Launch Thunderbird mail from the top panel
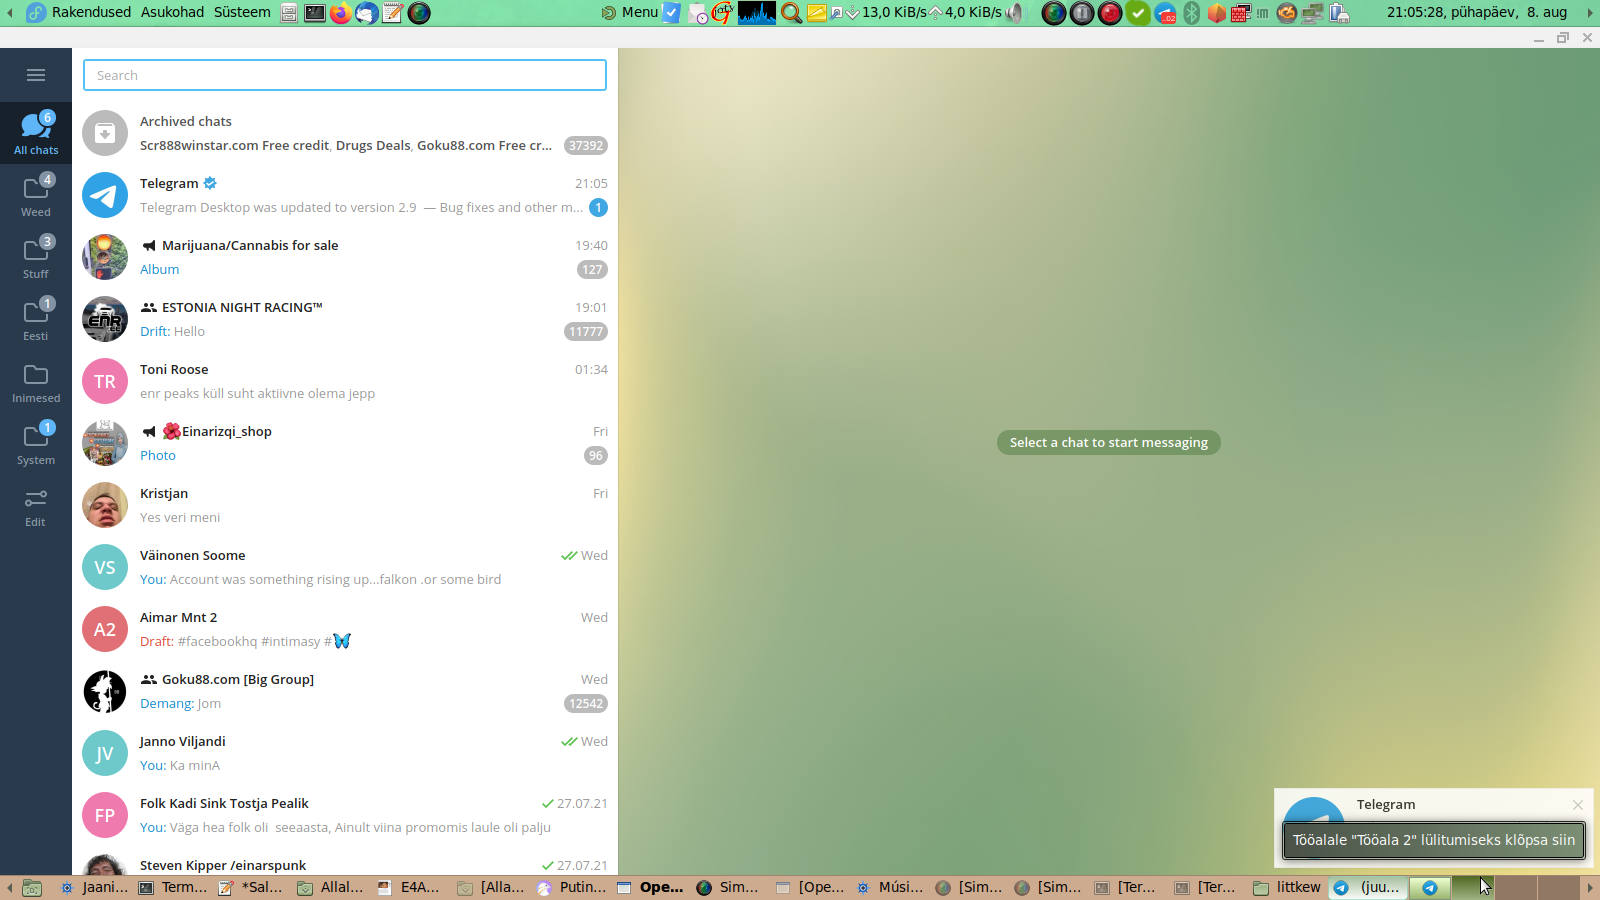The width and height of the screenshot is (1600, 900). click(367, 13)
